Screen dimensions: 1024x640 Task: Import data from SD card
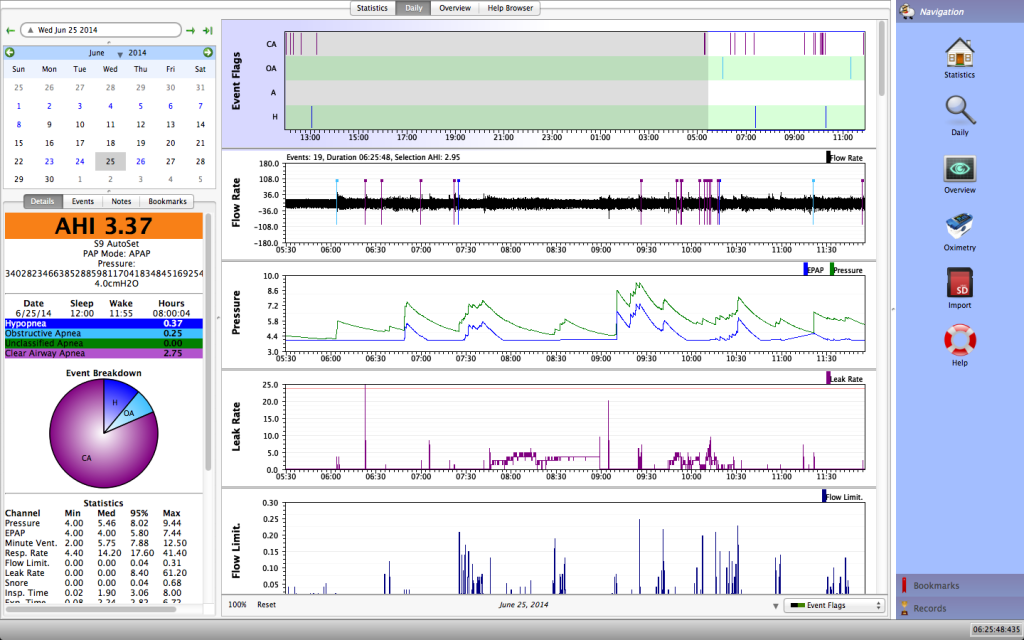pos(959,286)
